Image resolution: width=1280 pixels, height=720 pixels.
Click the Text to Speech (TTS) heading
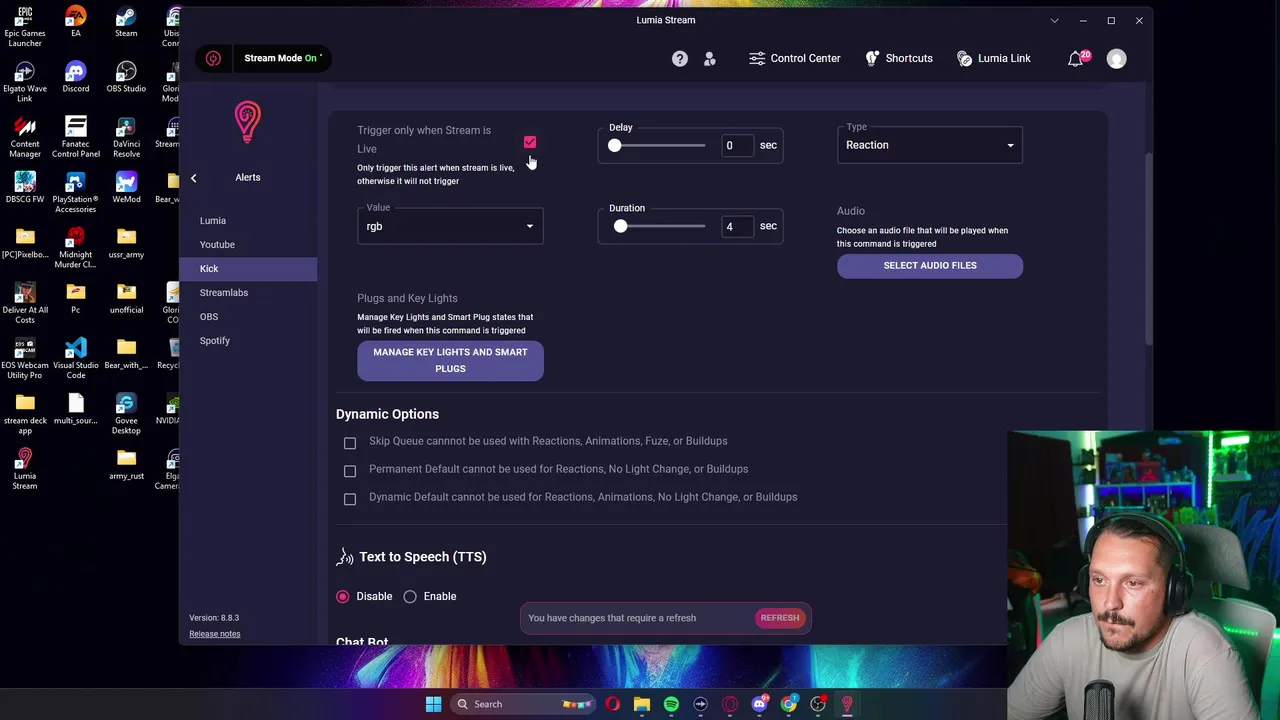point(423,557)
